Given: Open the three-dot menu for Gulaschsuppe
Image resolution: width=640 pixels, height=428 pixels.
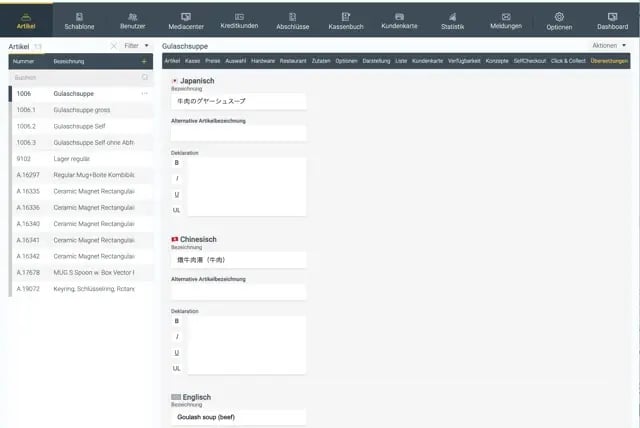Looking at the screenshot, I should coord(144,93).
